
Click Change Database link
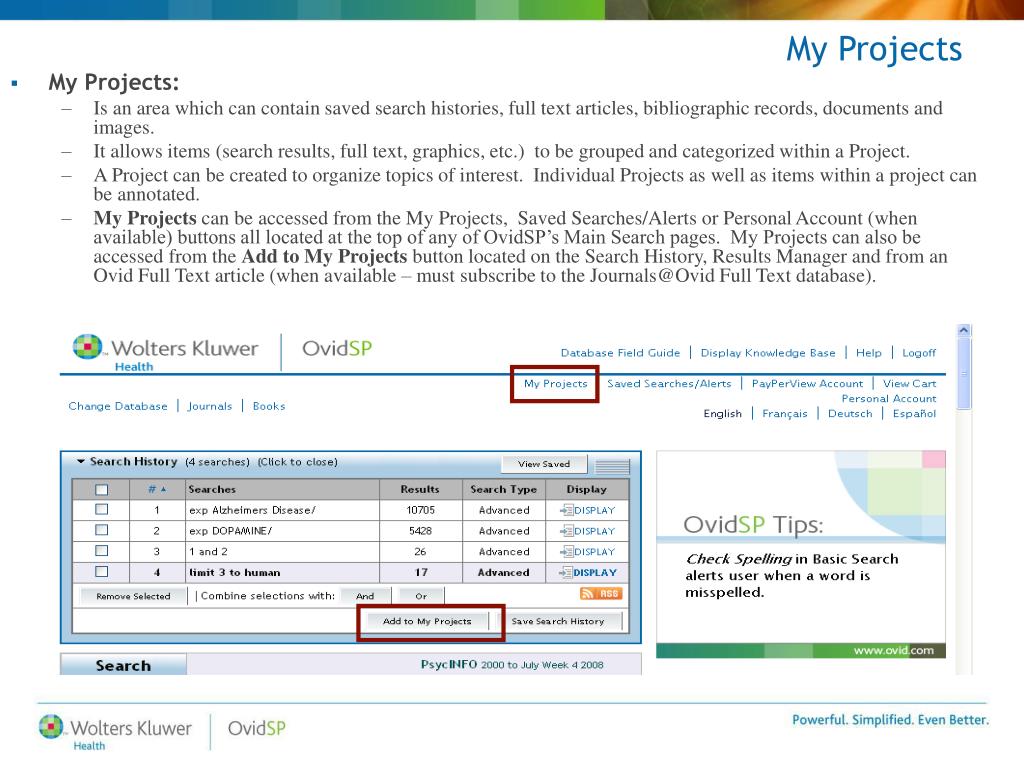(x=118, y=406)
